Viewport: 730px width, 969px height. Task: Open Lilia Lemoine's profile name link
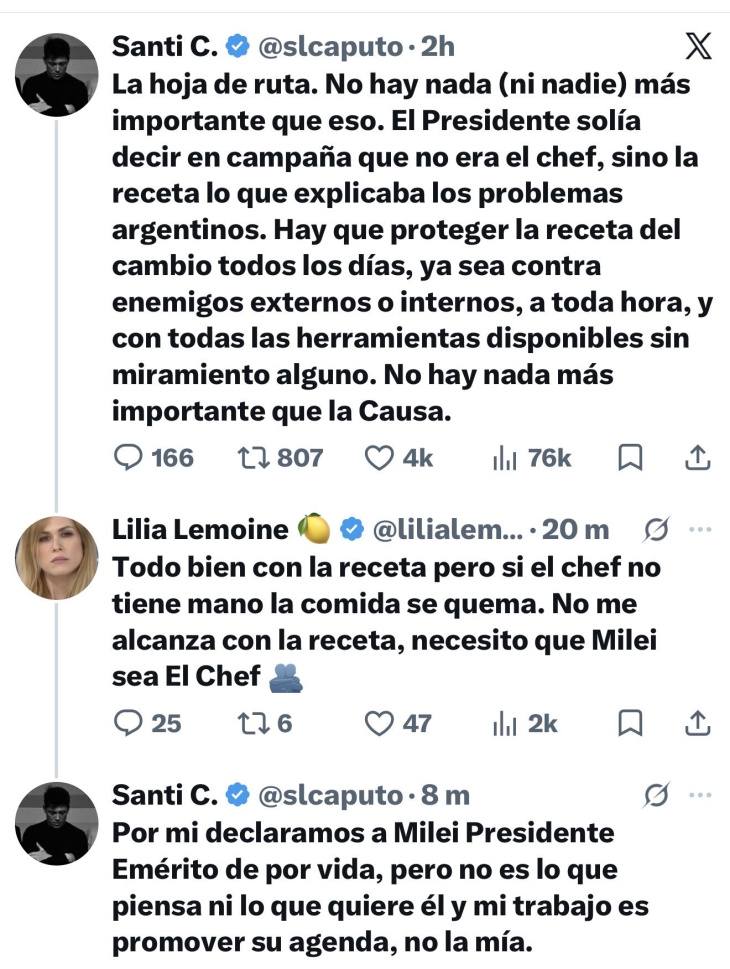coord(200,530)
